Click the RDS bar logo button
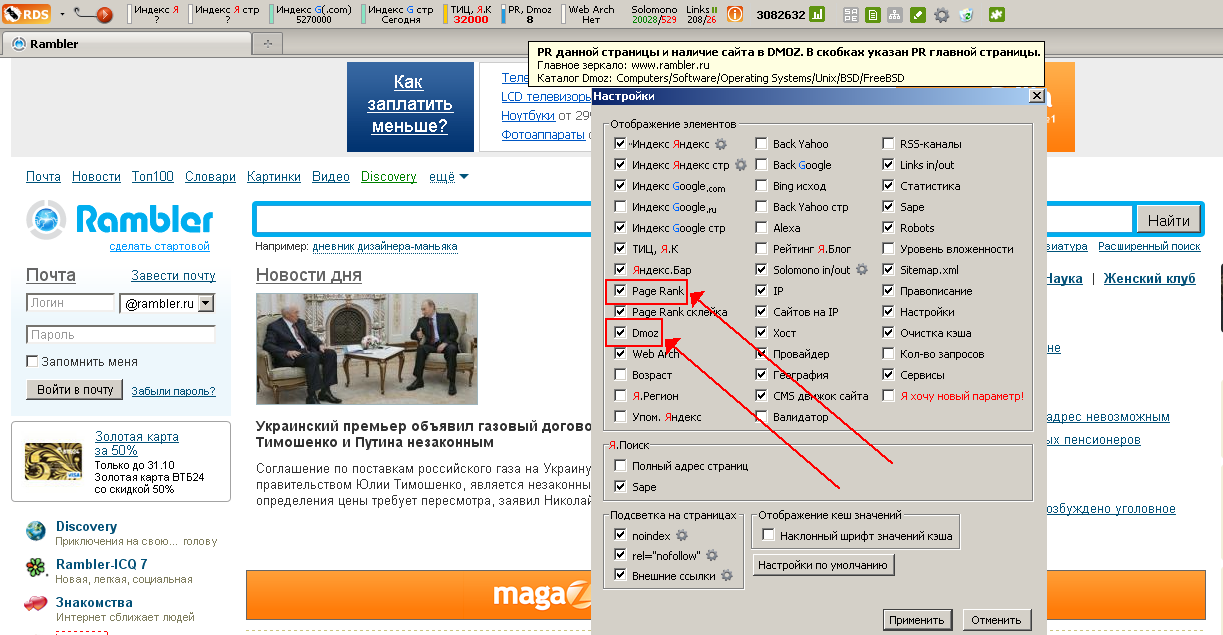This screenshot has height=635, width=1223. pos(27,14)
